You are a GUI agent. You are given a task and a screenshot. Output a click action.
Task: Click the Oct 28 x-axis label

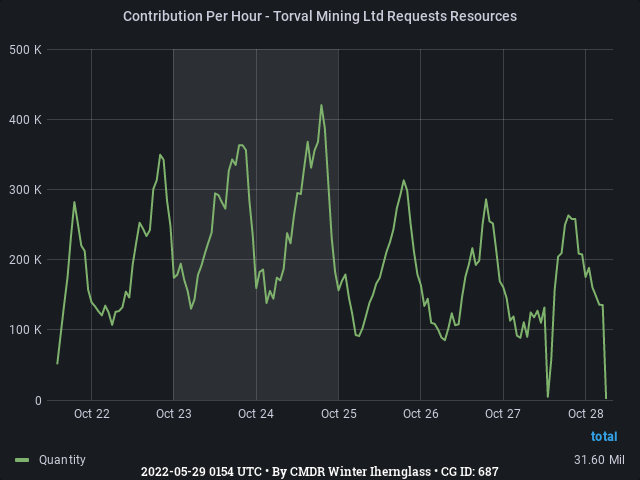coord(586,414)
